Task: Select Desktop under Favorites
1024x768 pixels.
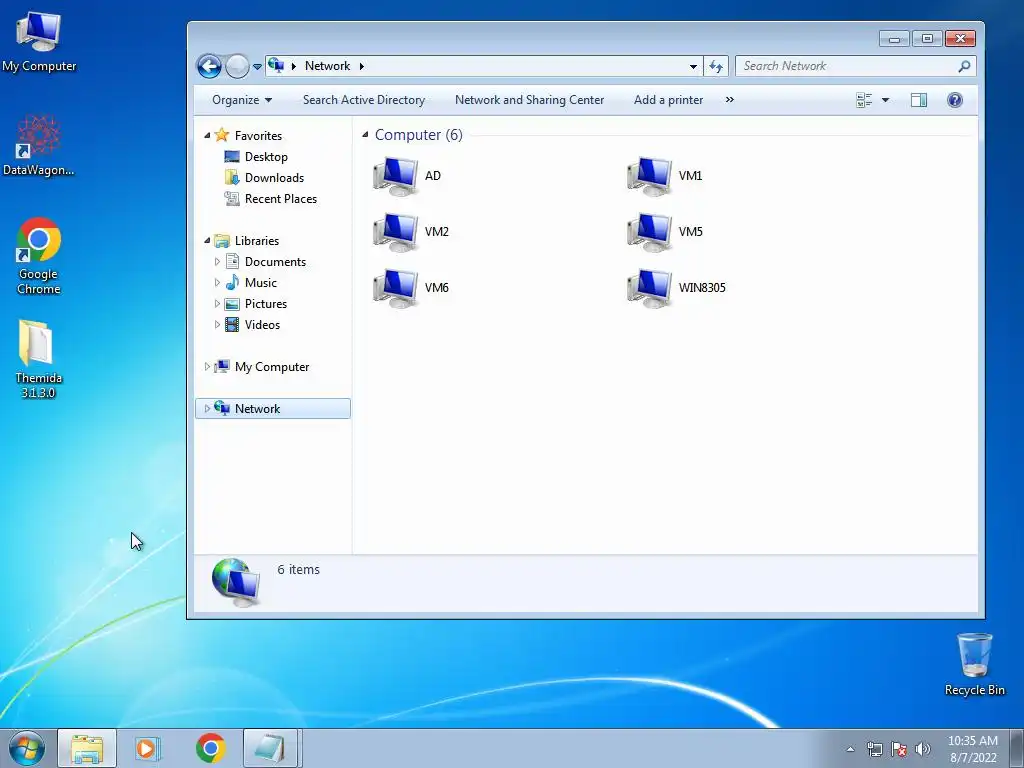Action: [x=266, y=157]
